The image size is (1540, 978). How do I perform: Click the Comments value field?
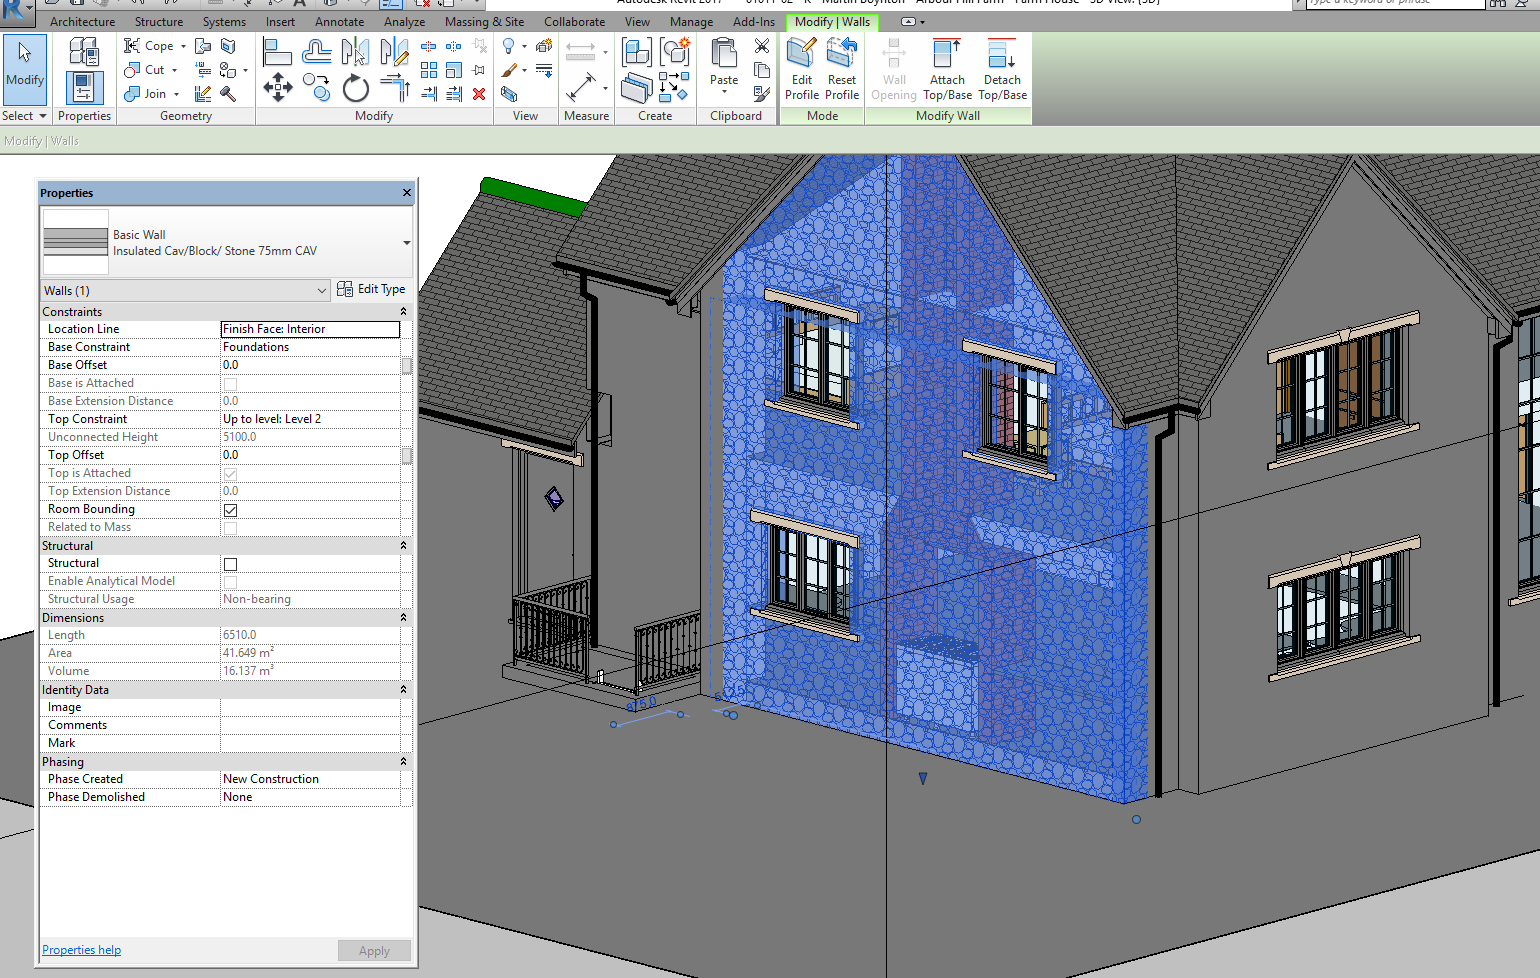click(310, 725)
